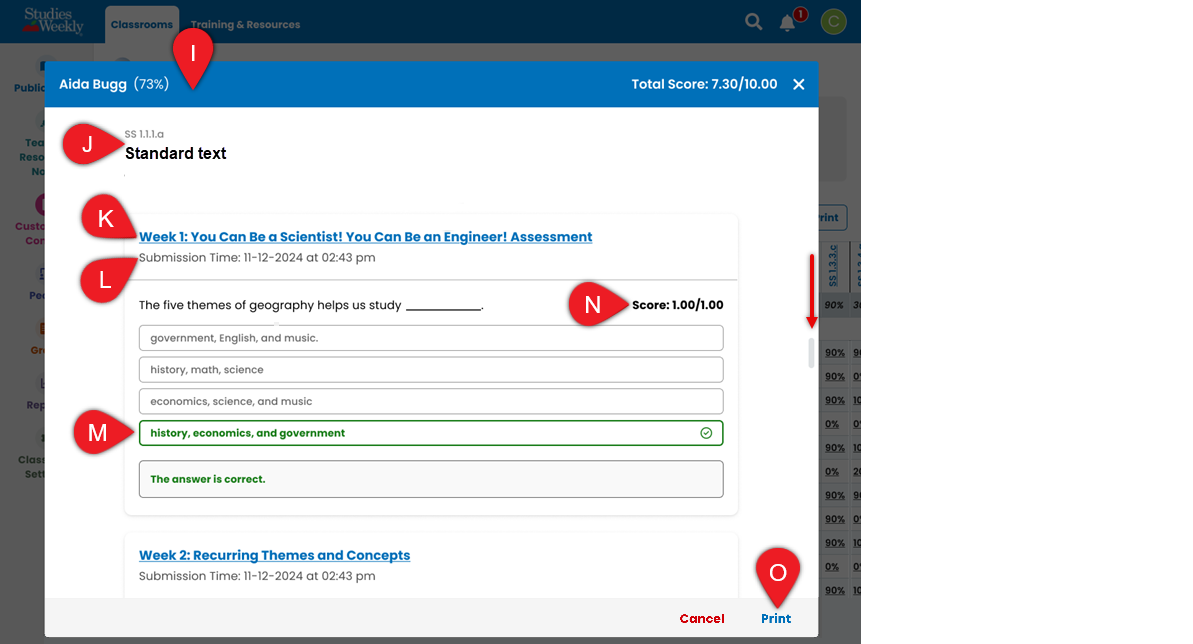Open the user avatar menu
The image size is (1193, 644).
tap(833, 22)
